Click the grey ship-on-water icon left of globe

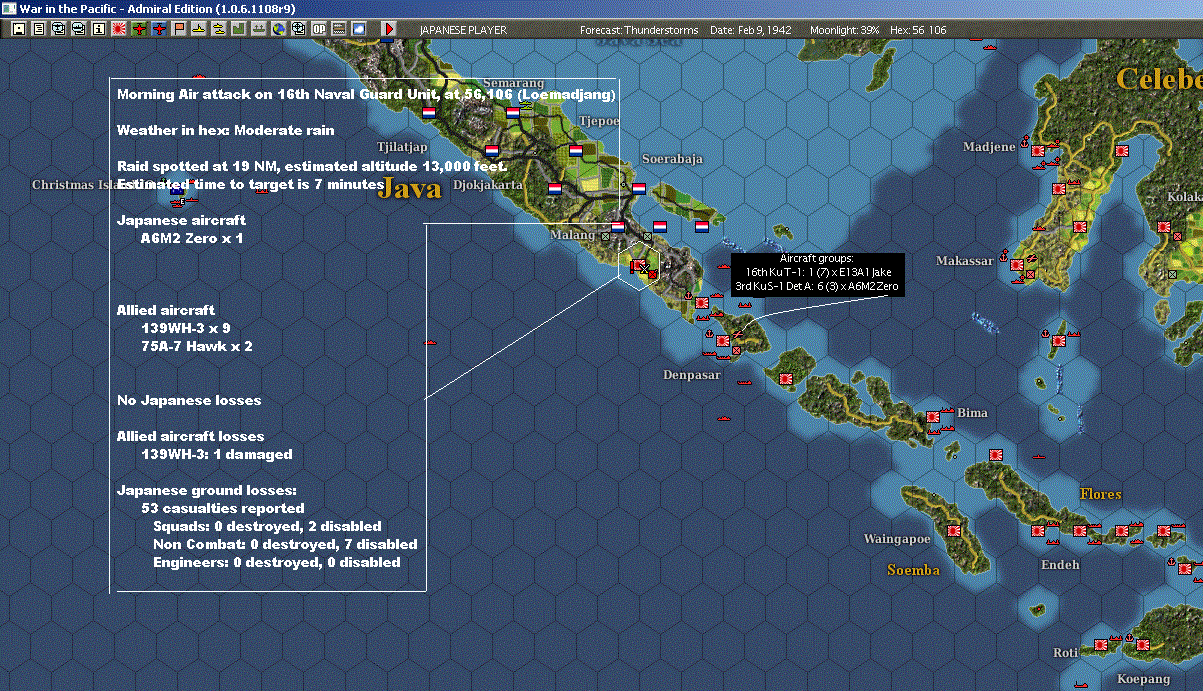tap(259, 29)
